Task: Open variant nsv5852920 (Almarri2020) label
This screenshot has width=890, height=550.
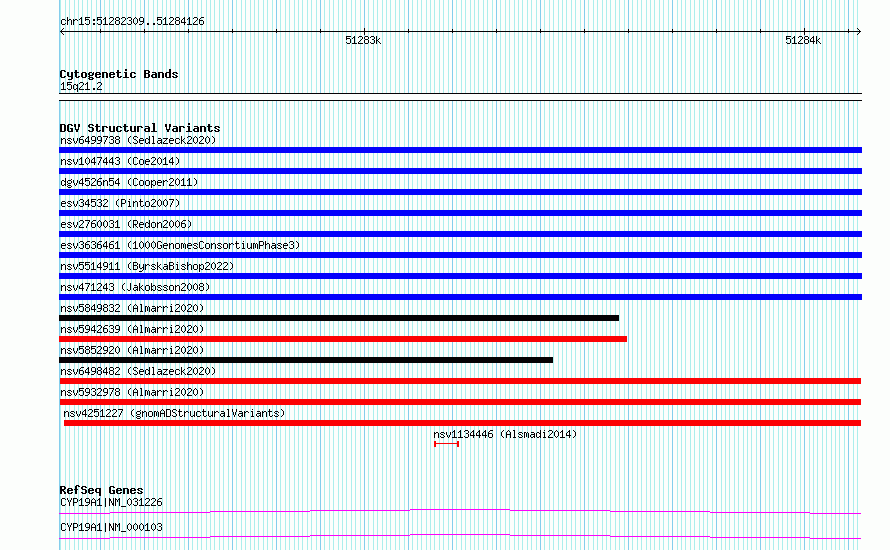Action: point(132,350)
